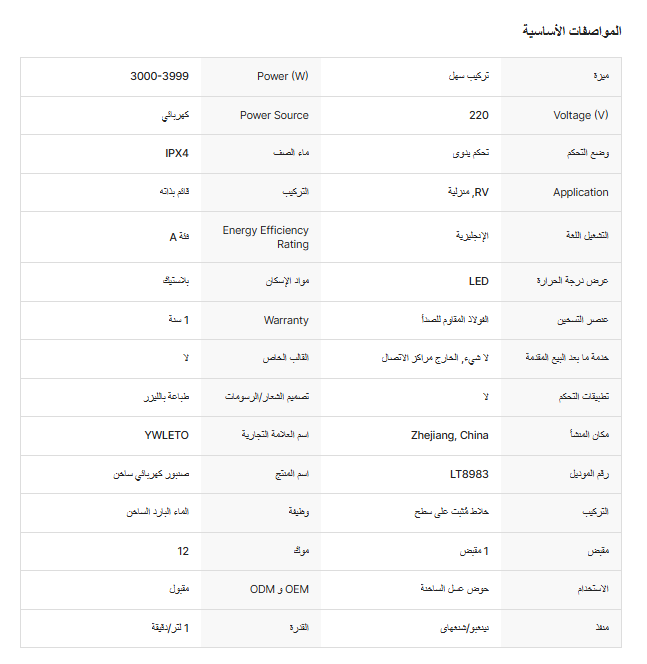This screenshot has width=647, height=664.
Task: Select the Zhejiang, China value
Action: [450, 436]
